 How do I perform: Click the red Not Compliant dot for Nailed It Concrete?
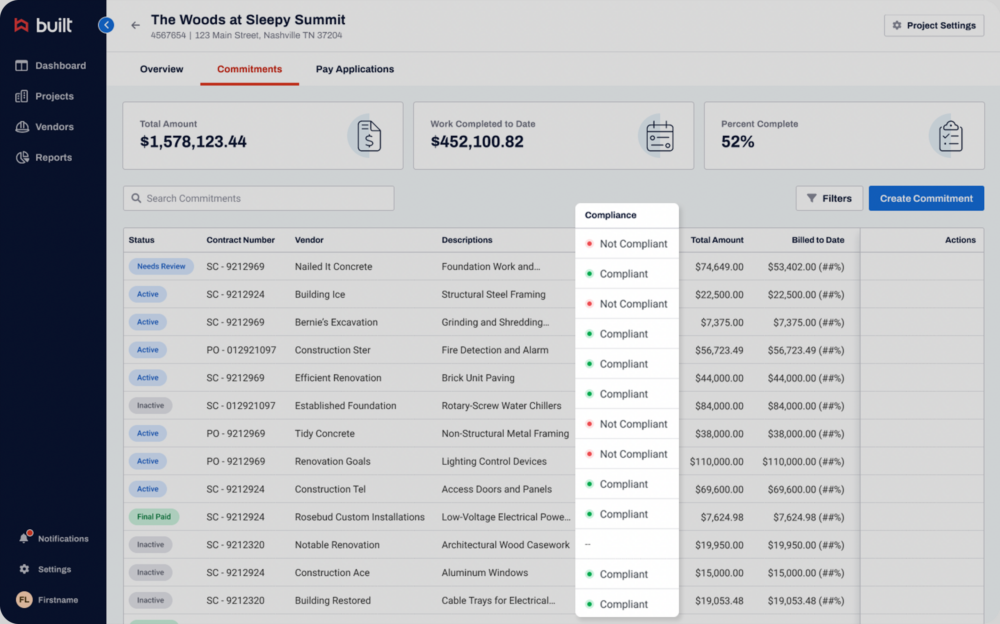pyautogui.click(x=589, y=243)
